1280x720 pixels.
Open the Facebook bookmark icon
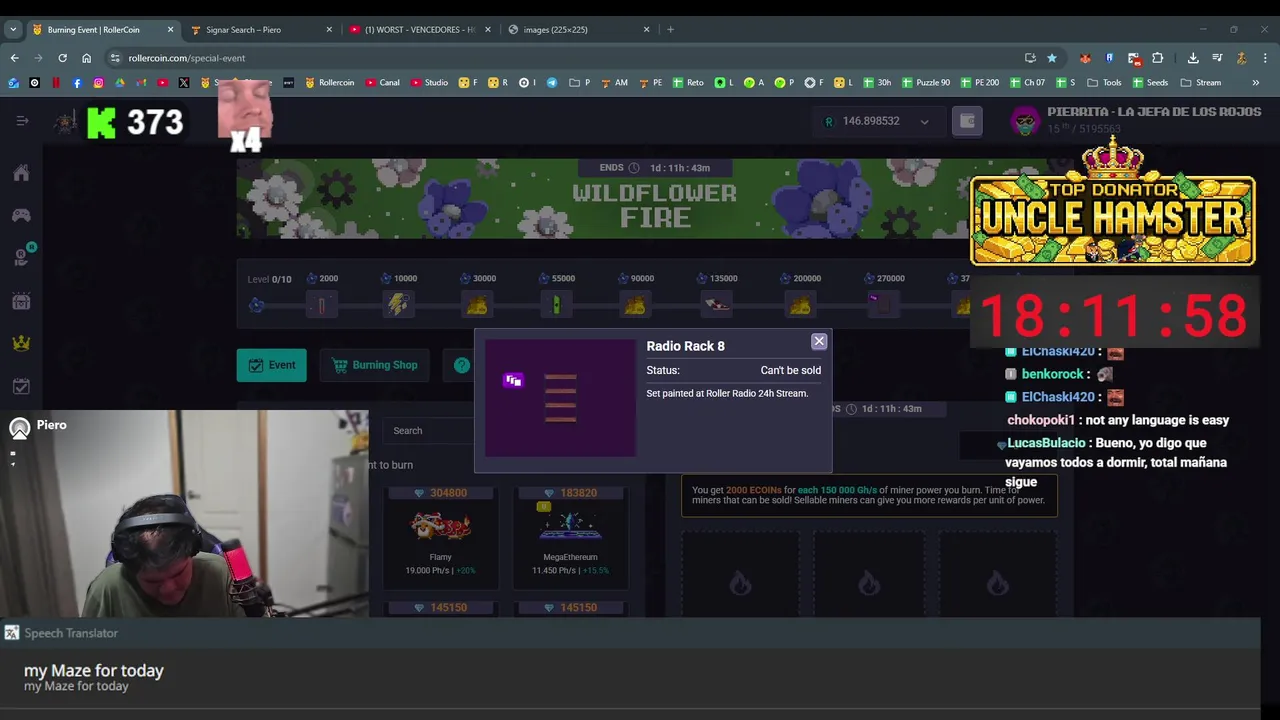click(77, 82)
